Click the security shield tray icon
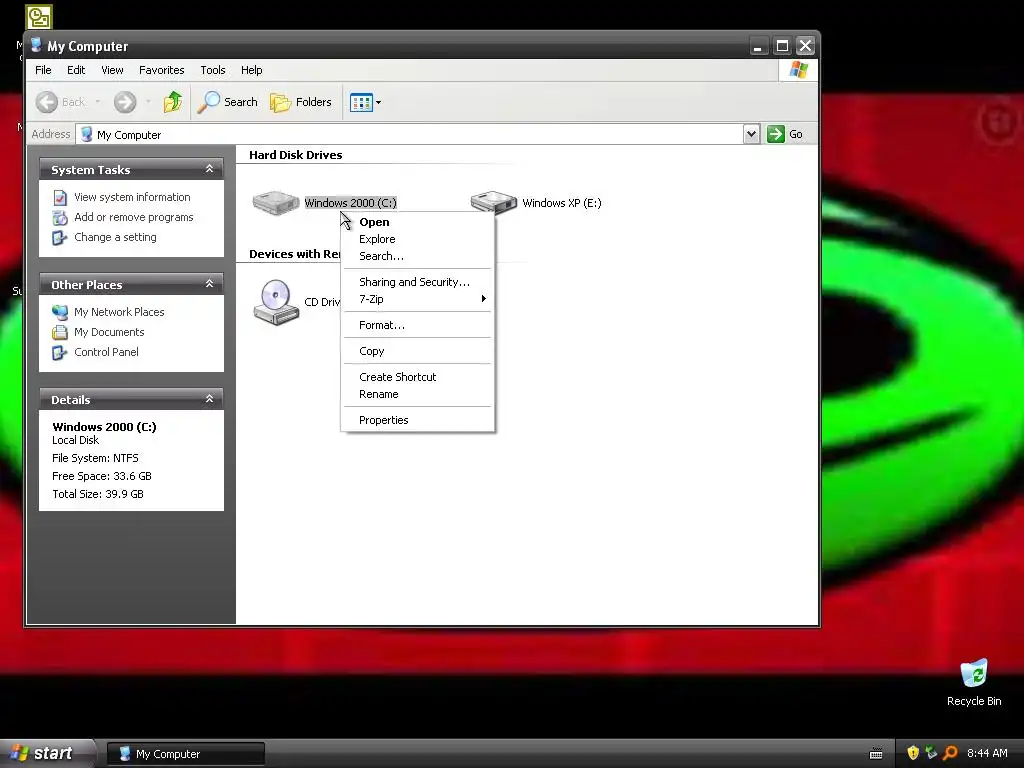The image size is (1024, 768). (x=913, y=753)
